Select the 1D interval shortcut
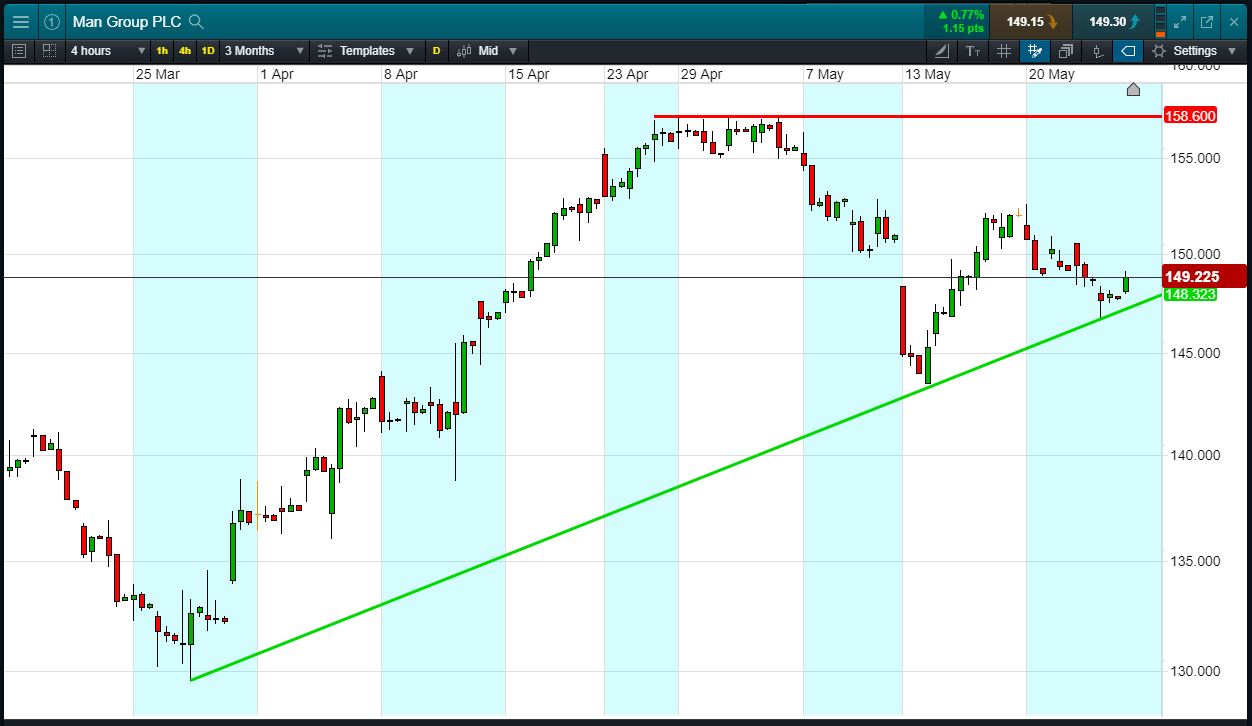This screenshot has width=1252, height=726. (x=208, y=51)
